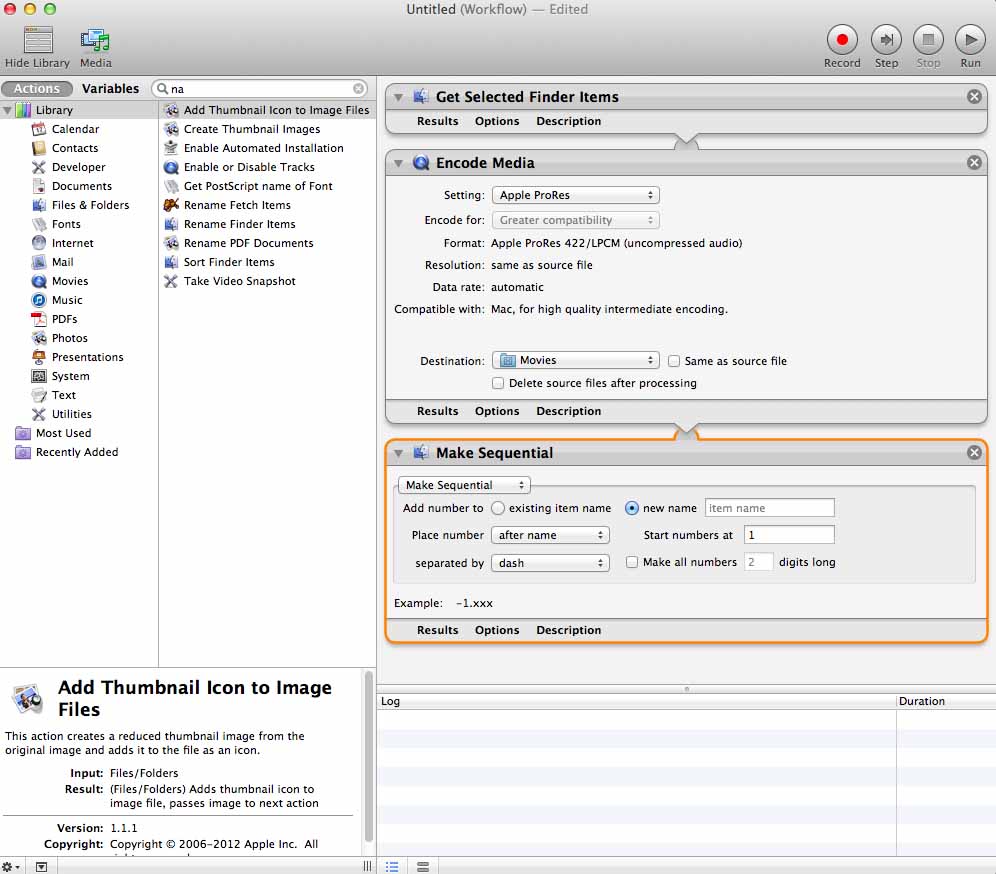Remove the Encode Media action
Image resolution: width=996 pixels, height=874 pixels.
coord(974,163)
